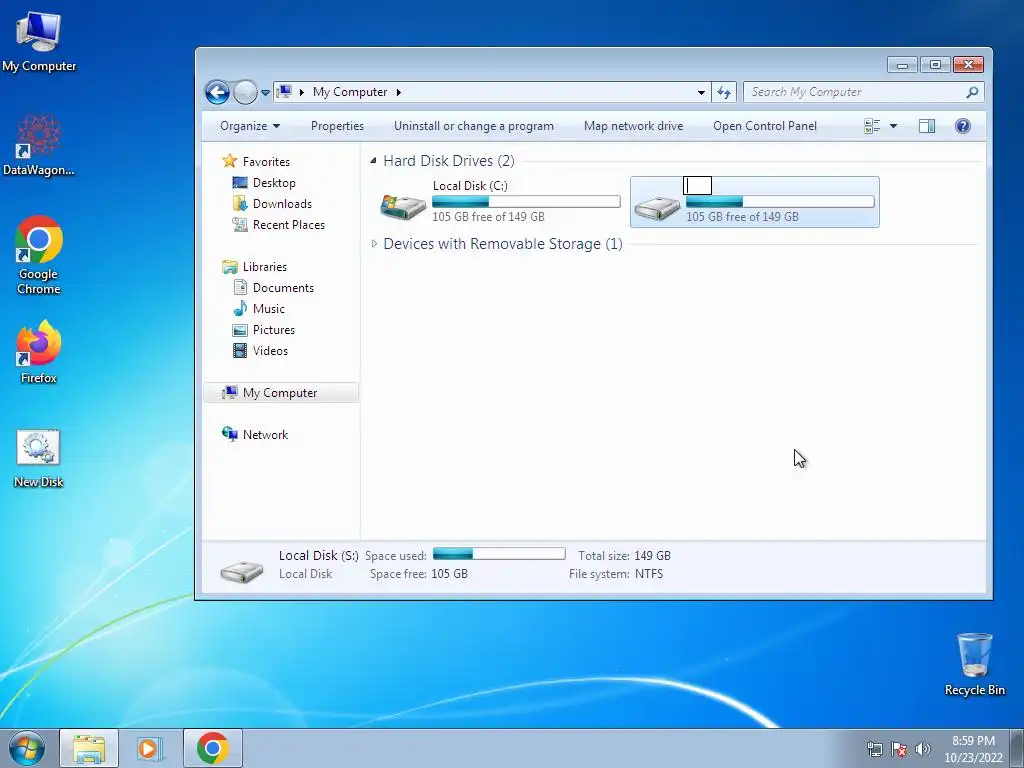The height and width of the screenshot is (768, 1024).
Task: Select Favorites in the navigation pane
Action: pos(266,161)
